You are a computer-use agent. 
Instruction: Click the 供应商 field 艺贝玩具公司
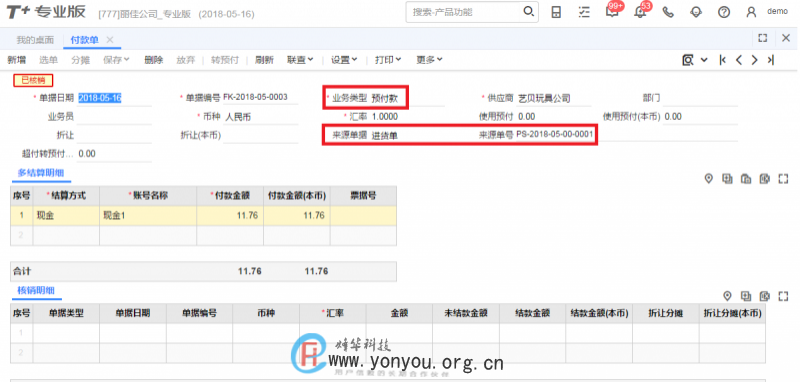(554, 98)
